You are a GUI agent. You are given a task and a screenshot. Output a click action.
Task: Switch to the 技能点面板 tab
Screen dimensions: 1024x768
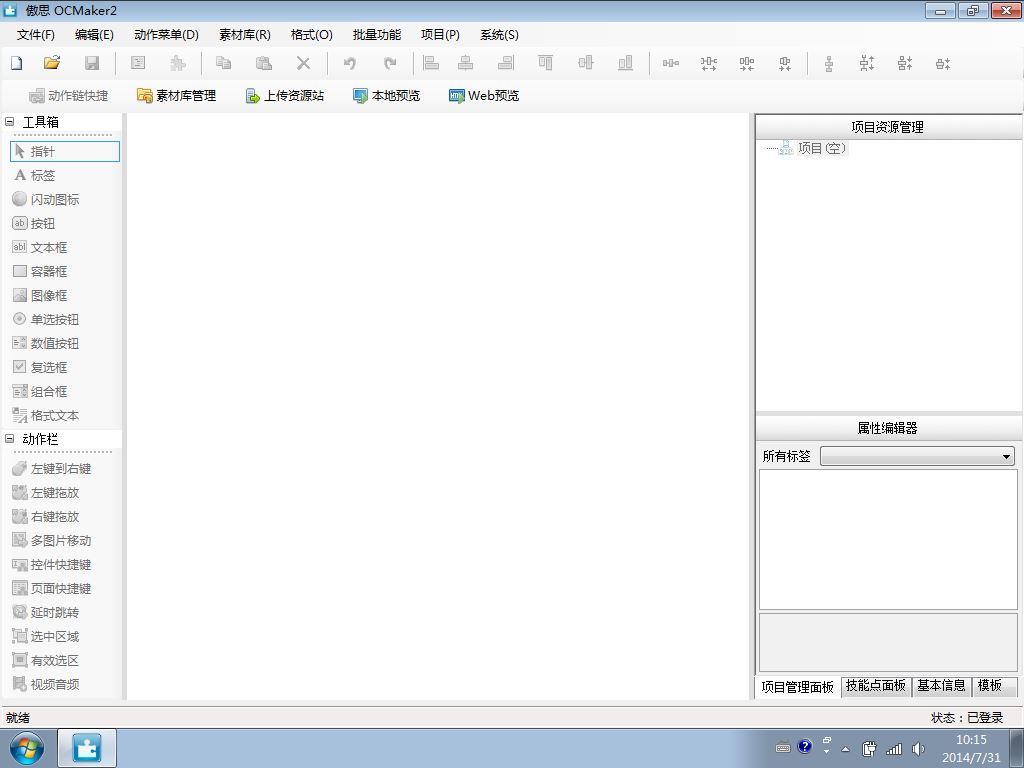click(x=876, y=686)
